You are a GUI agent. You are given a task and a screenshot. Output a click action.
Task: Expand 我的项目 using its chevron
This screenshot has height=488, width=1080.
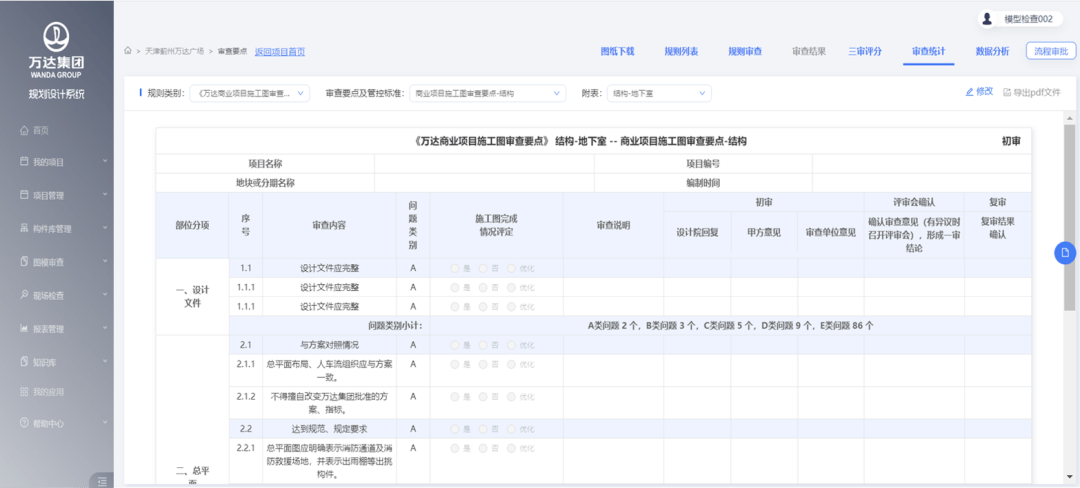pyautogui.click(x=105, y=161)
